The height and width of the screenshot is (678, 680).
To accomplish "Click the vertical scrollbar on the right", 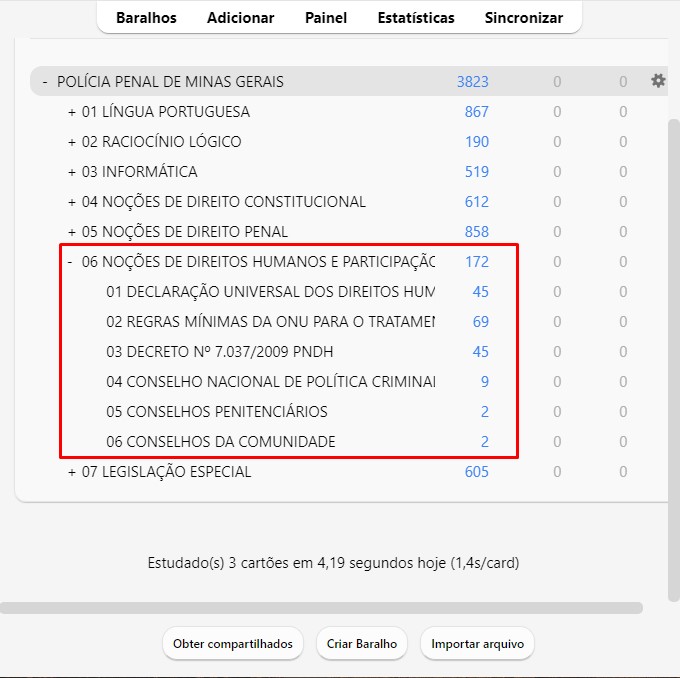I will pos(674,360).
